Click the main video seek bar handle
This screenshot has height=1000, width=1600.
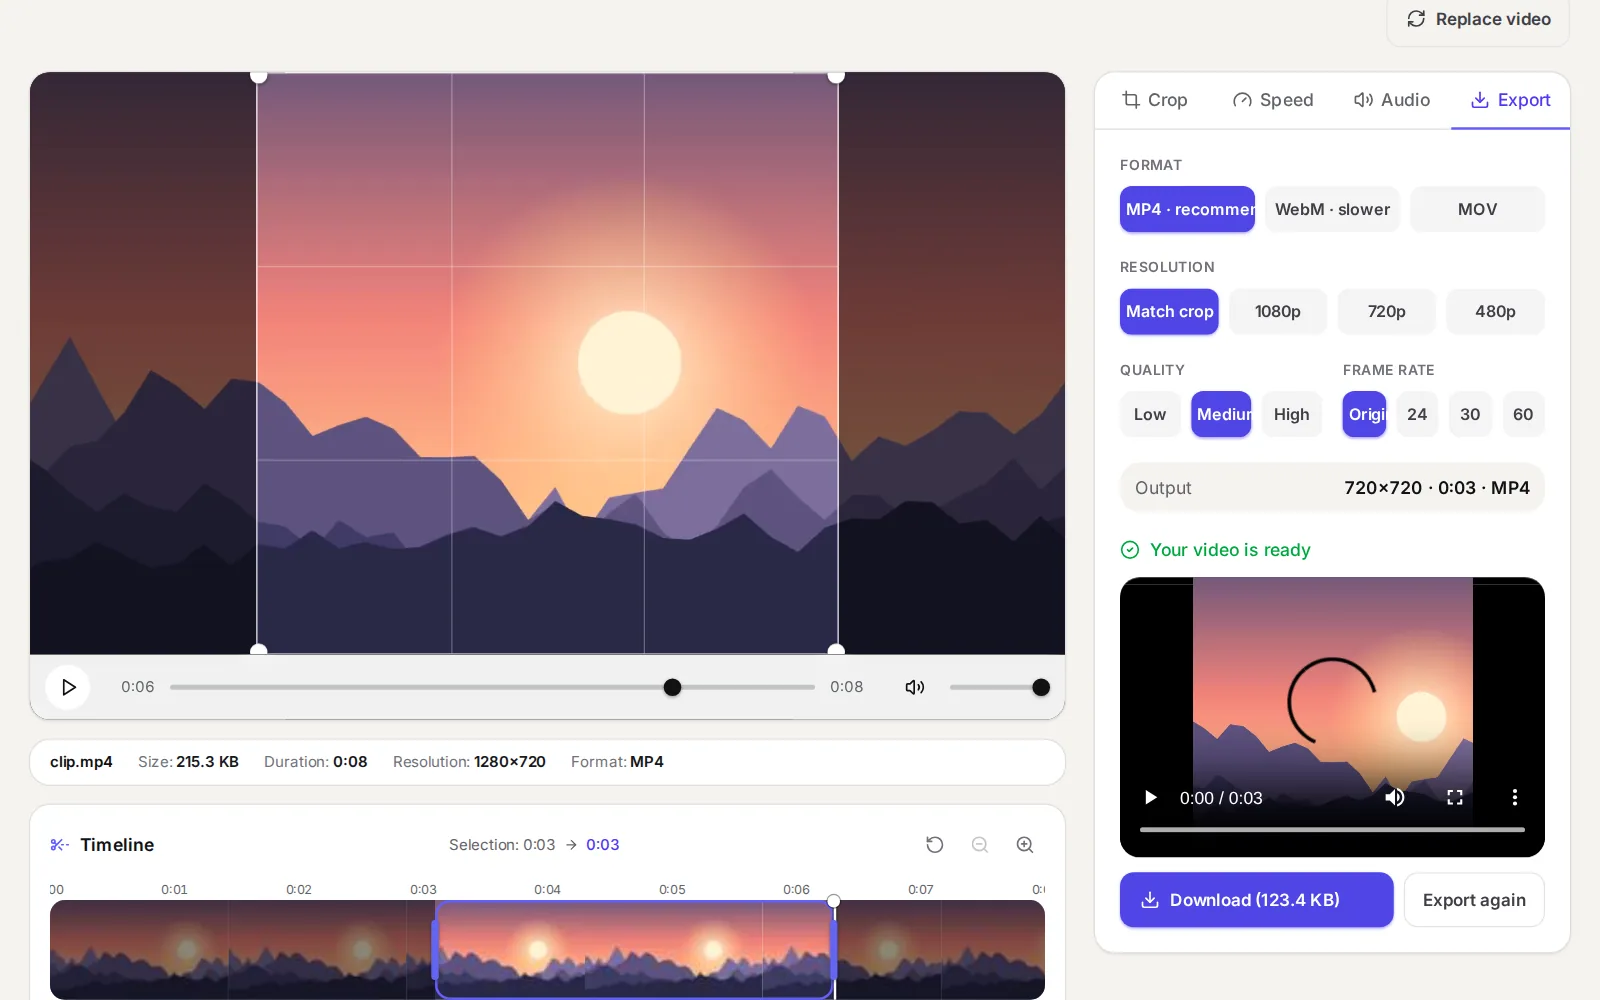(x=672, y=687)
